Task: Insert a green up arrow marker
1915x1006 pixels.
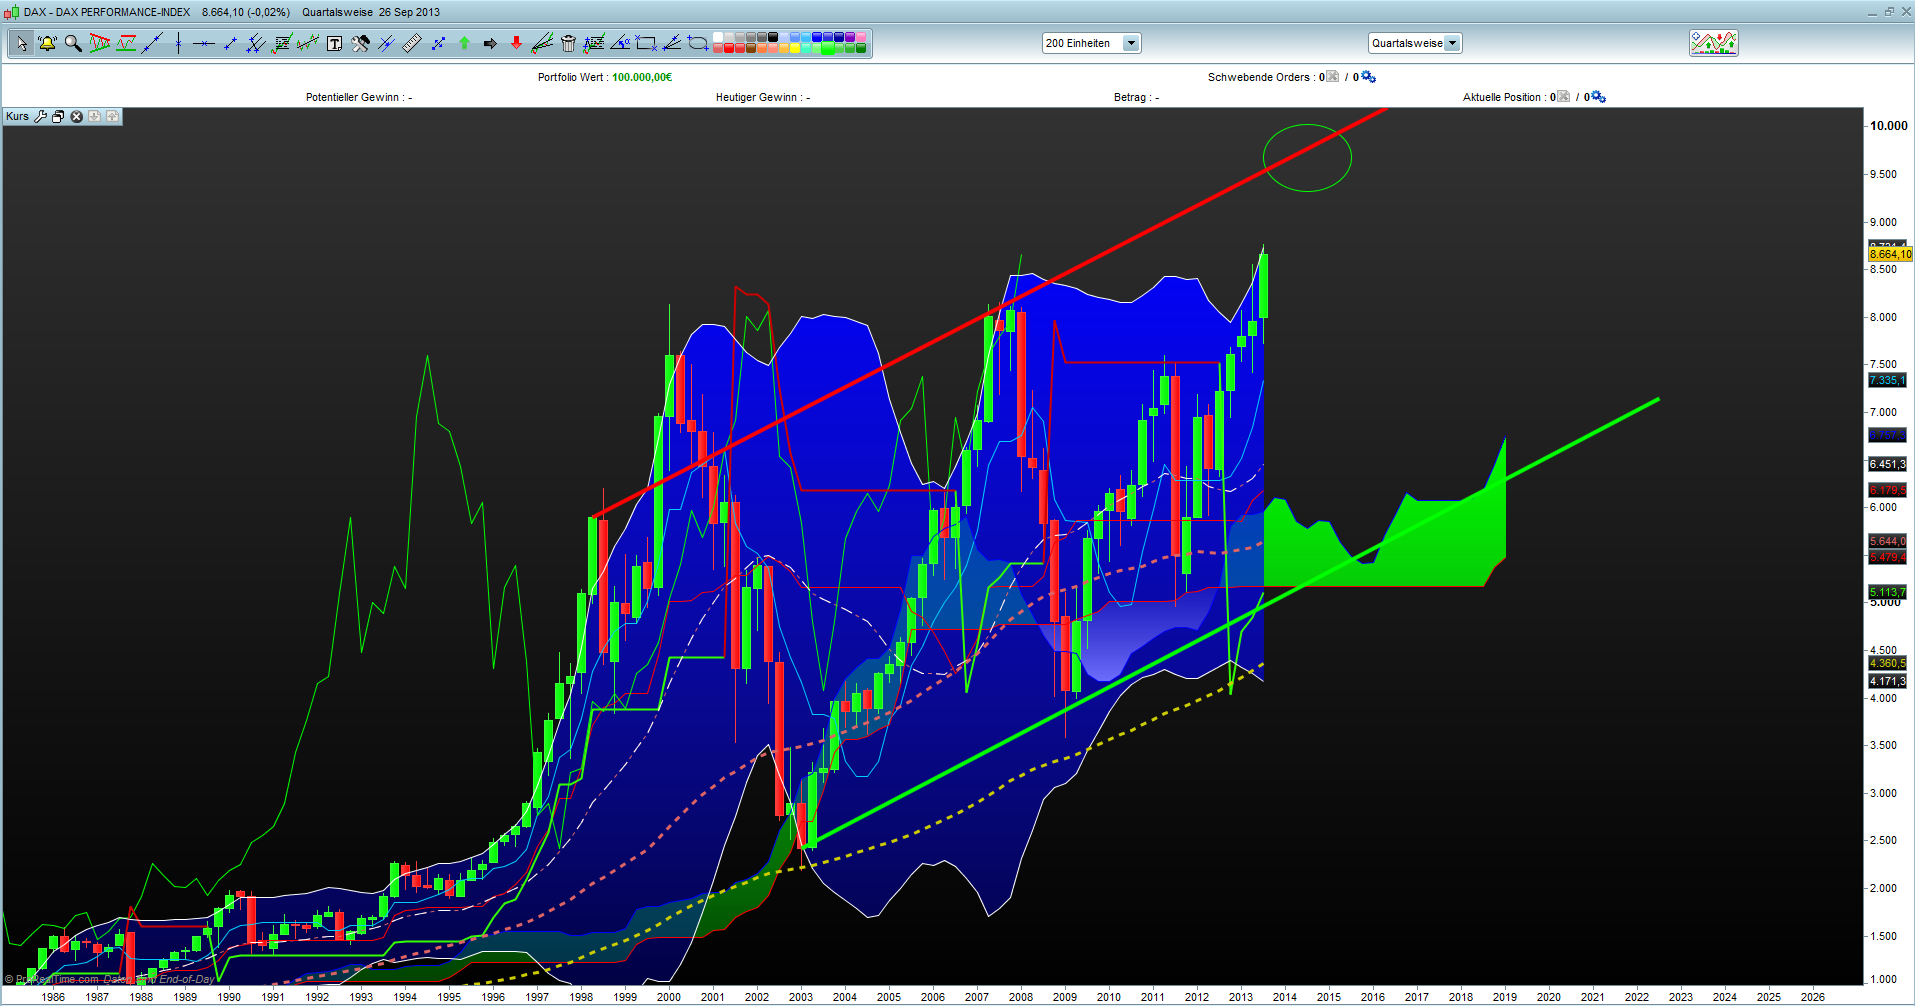Action: click(464, 43)
